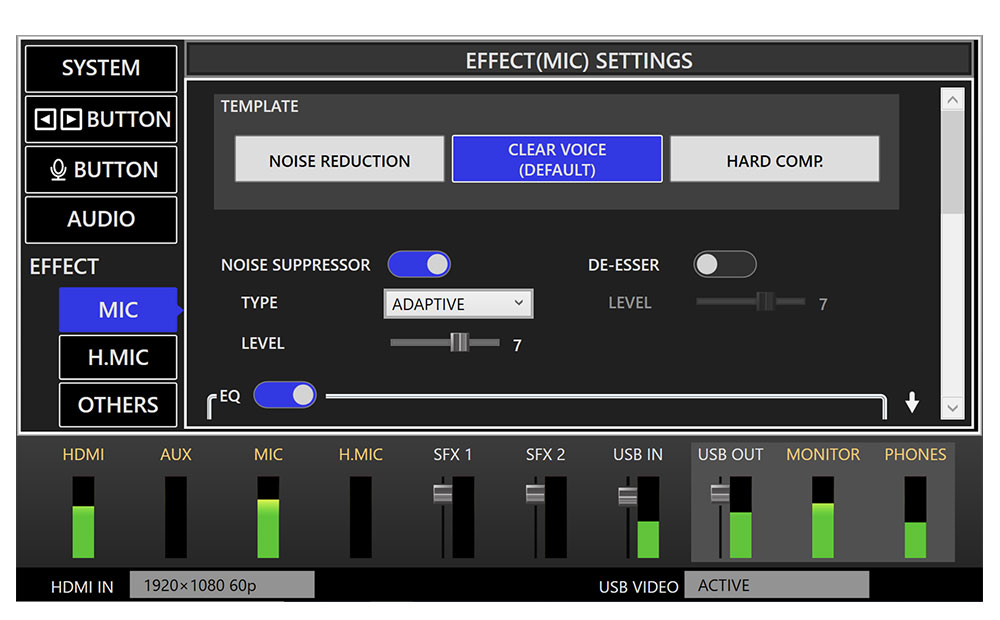This screenshot has width=1000, height=620.
Task: Apply the NOISE REDUCTION template
Action: tap(339, 160)
